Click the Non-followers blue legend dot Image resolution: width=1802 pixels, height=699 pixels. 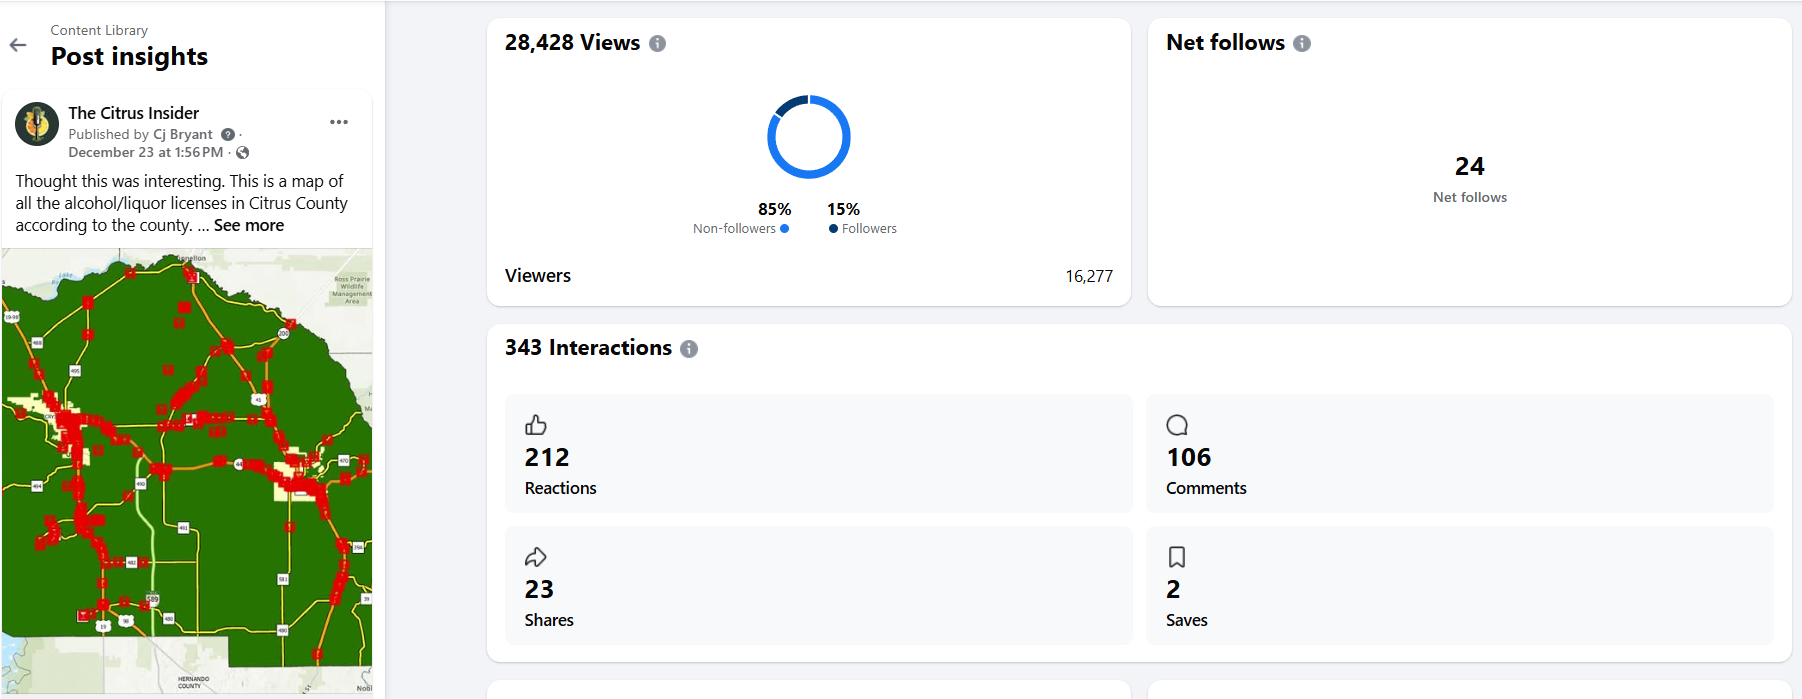[784, 229]
